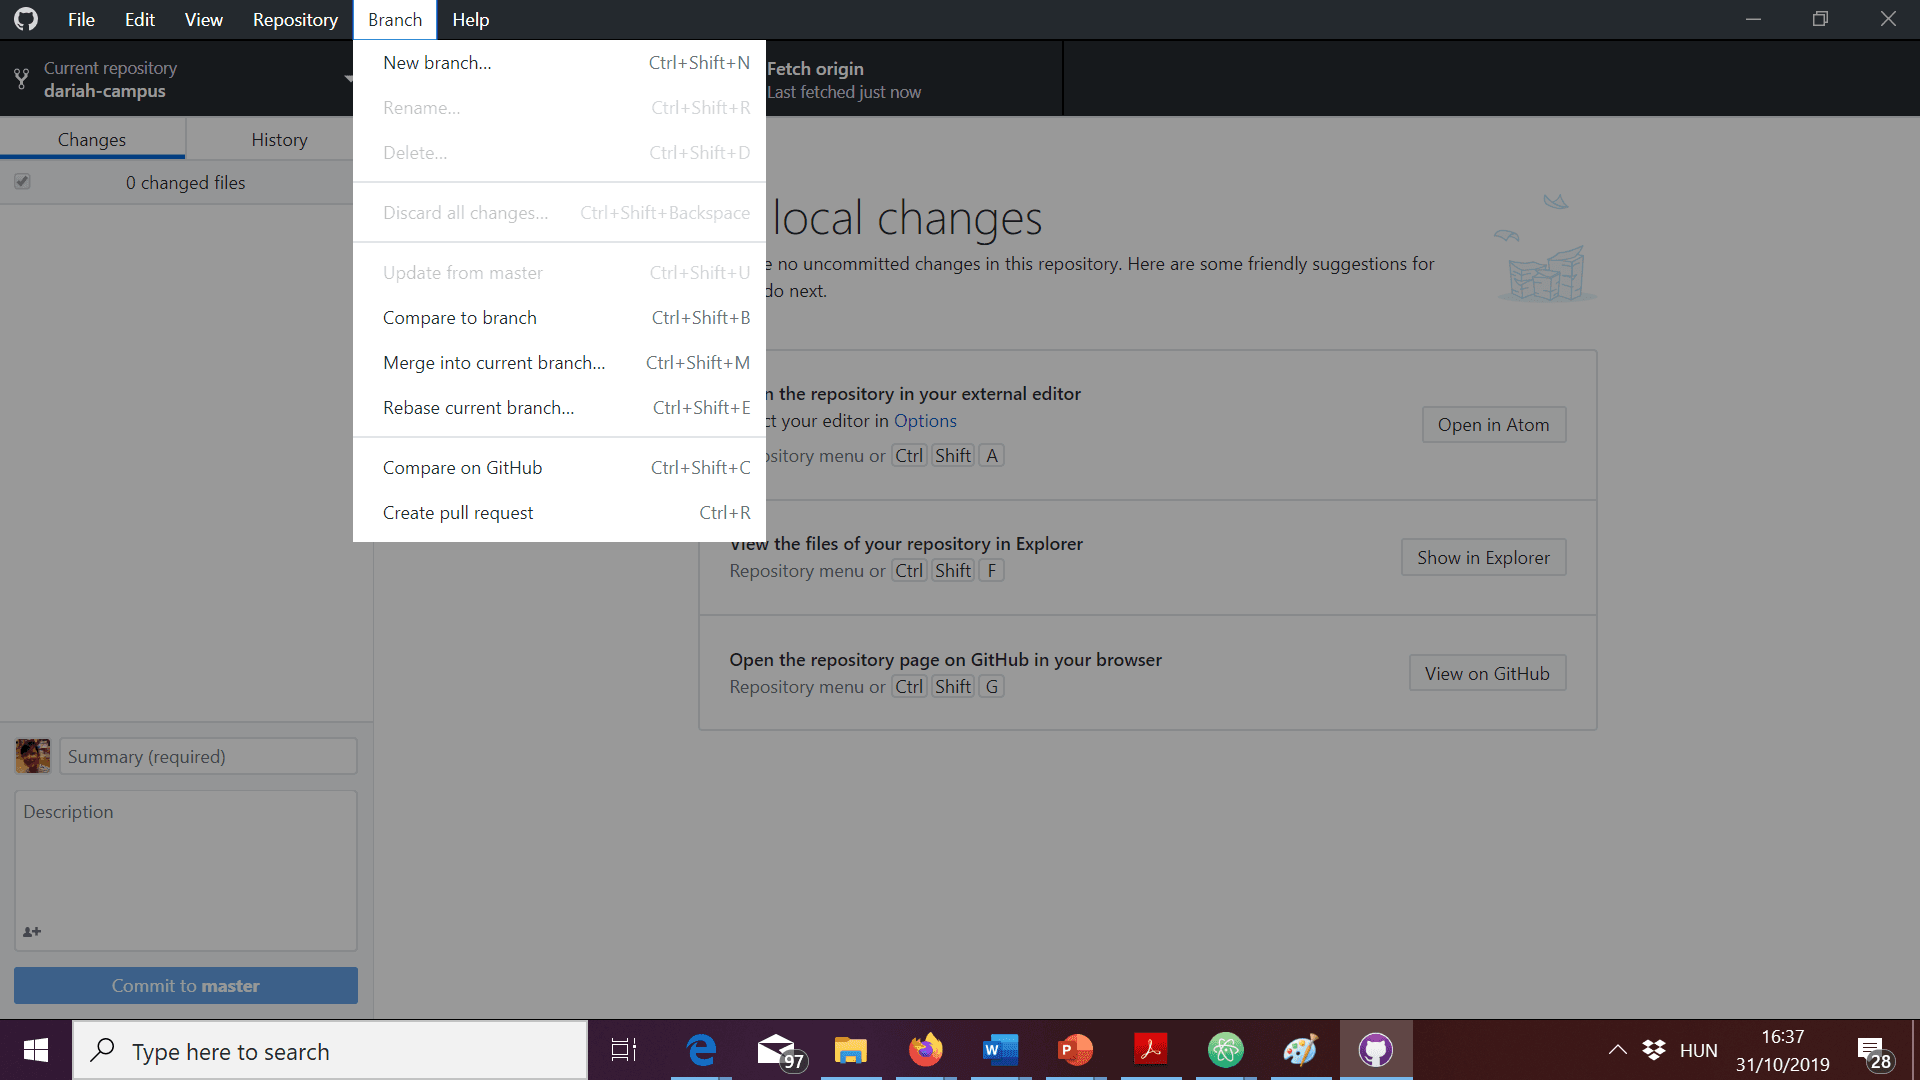Choose New branch... from Branch menu
The height and width of the screenshot is (1080, 1920).
coord(437,63)
